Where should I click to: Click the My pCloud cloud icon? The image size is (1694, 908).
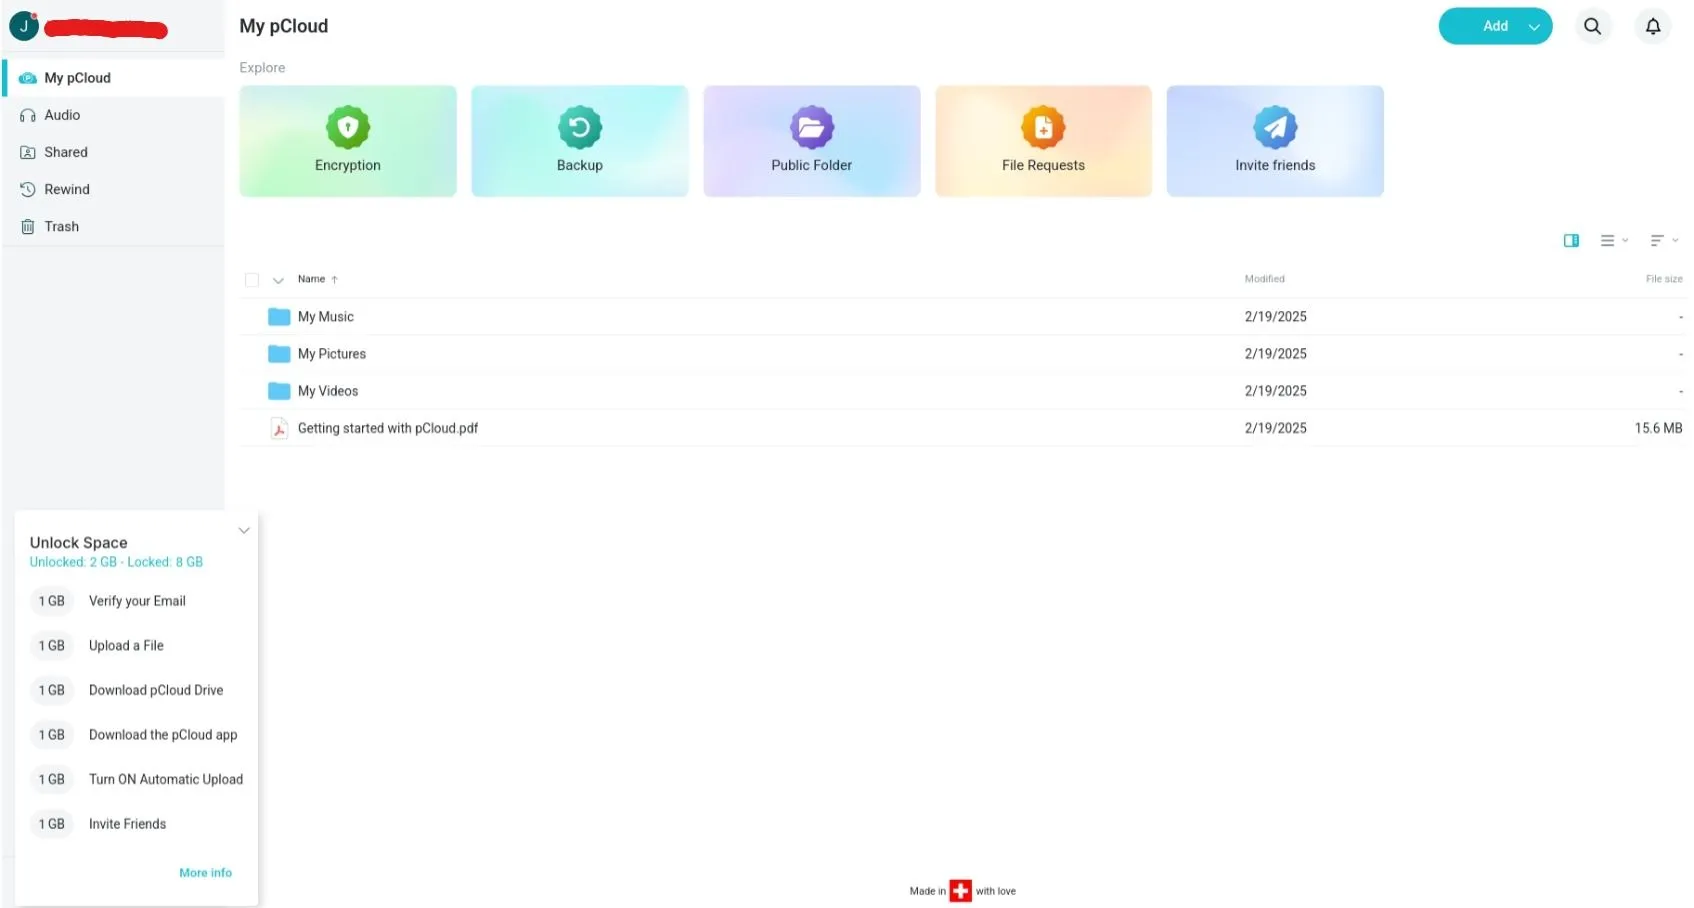point(28,78)
